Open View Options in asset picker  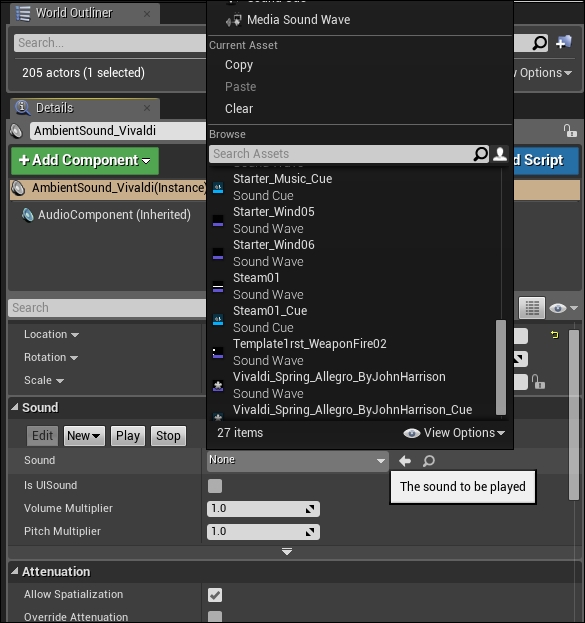point(454,433)
